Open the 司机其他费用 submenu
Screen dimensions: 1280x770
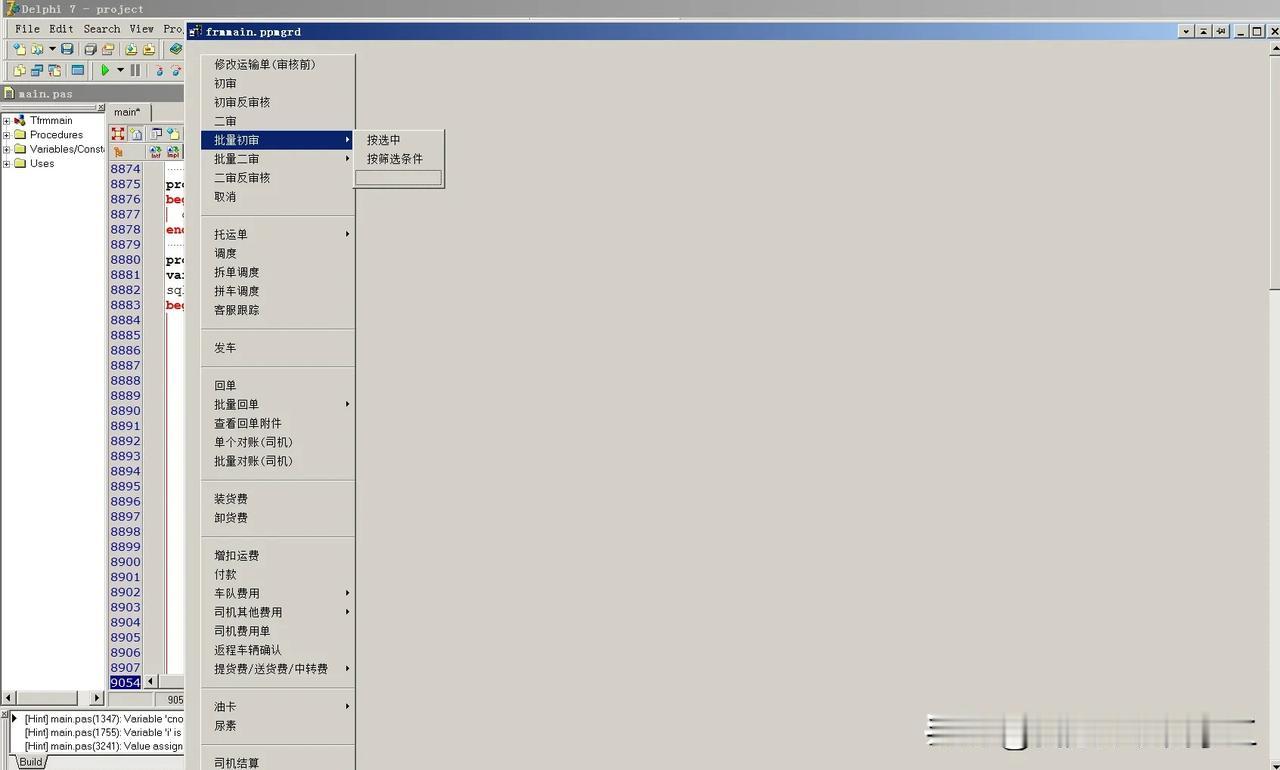[278, 612]
